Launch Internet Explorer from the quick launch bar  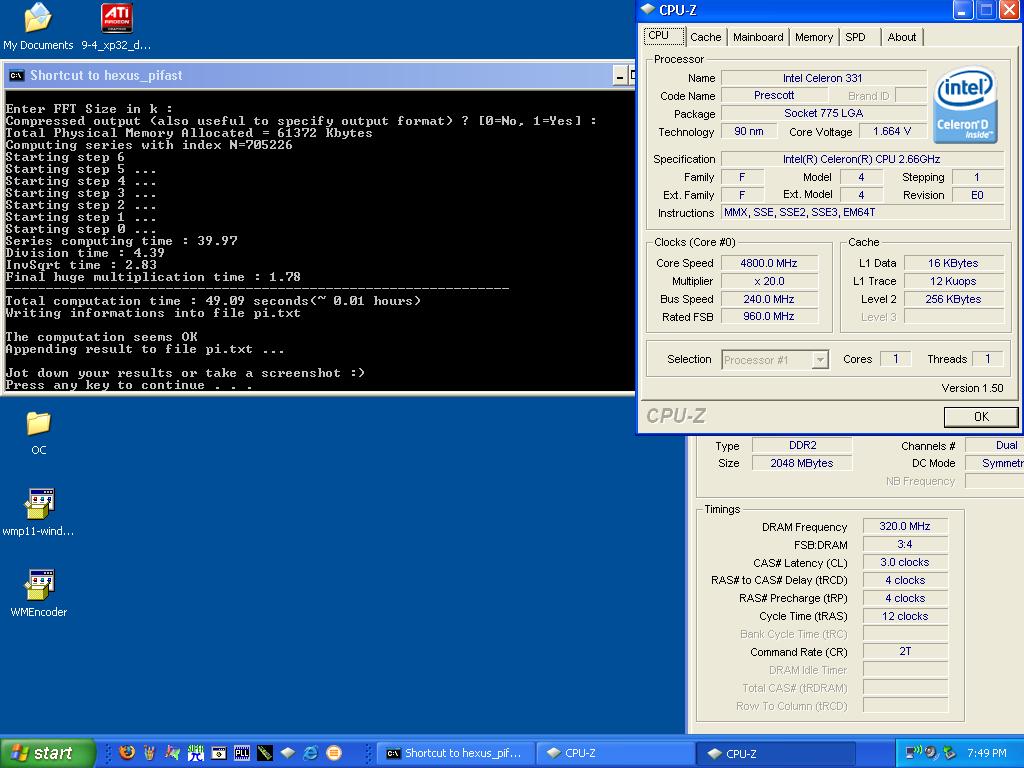(x=311, y=752)
